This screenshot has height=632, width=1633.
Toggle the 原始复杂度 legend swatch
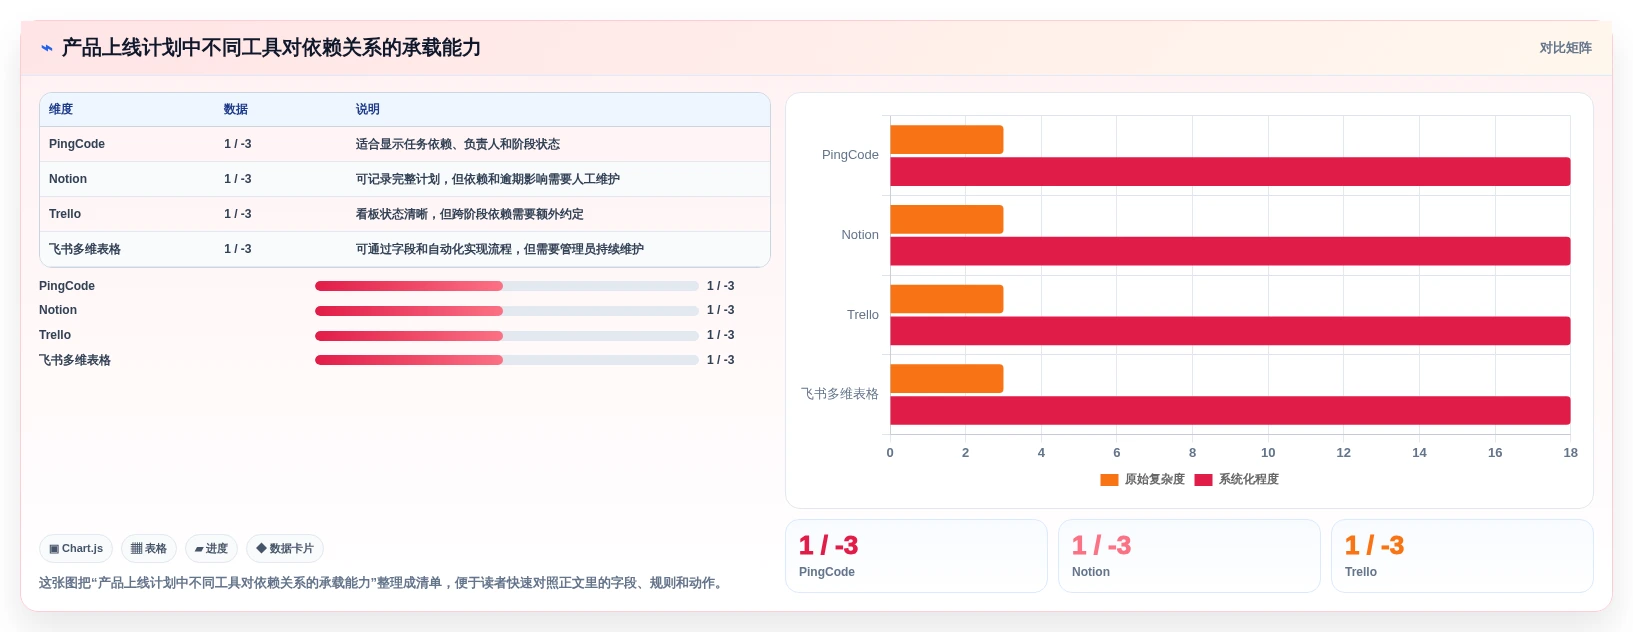click(x=1109, y=480)
